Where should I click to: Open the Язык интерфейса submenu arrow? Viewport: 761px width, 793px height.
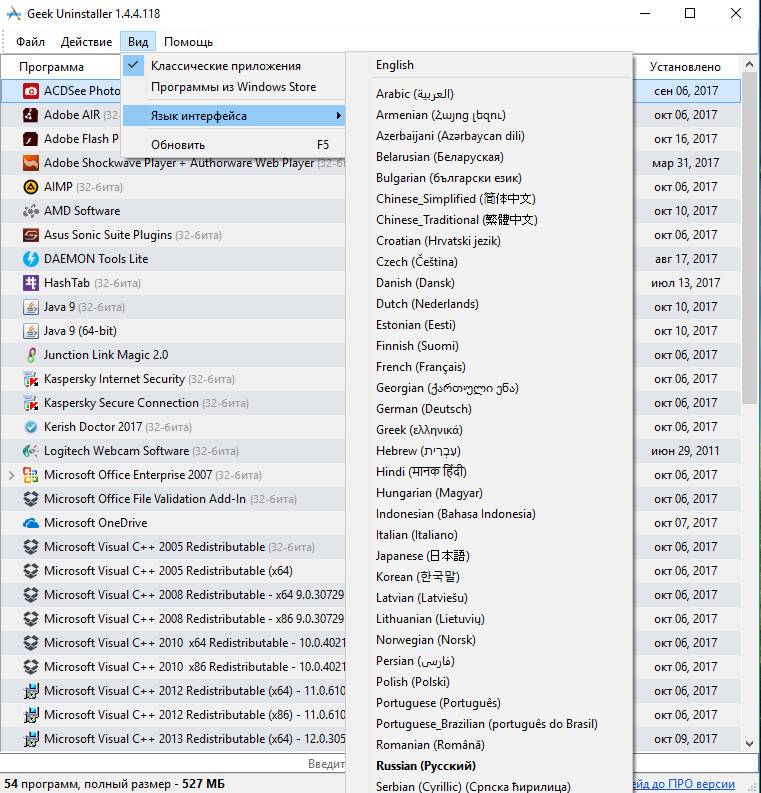coord(338,116)
